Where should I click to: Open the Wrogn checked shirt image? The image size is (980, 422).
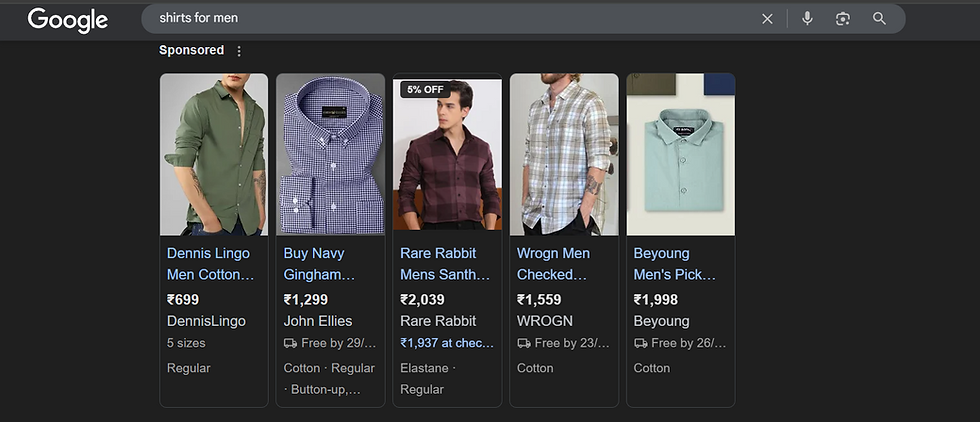[564, 154]
